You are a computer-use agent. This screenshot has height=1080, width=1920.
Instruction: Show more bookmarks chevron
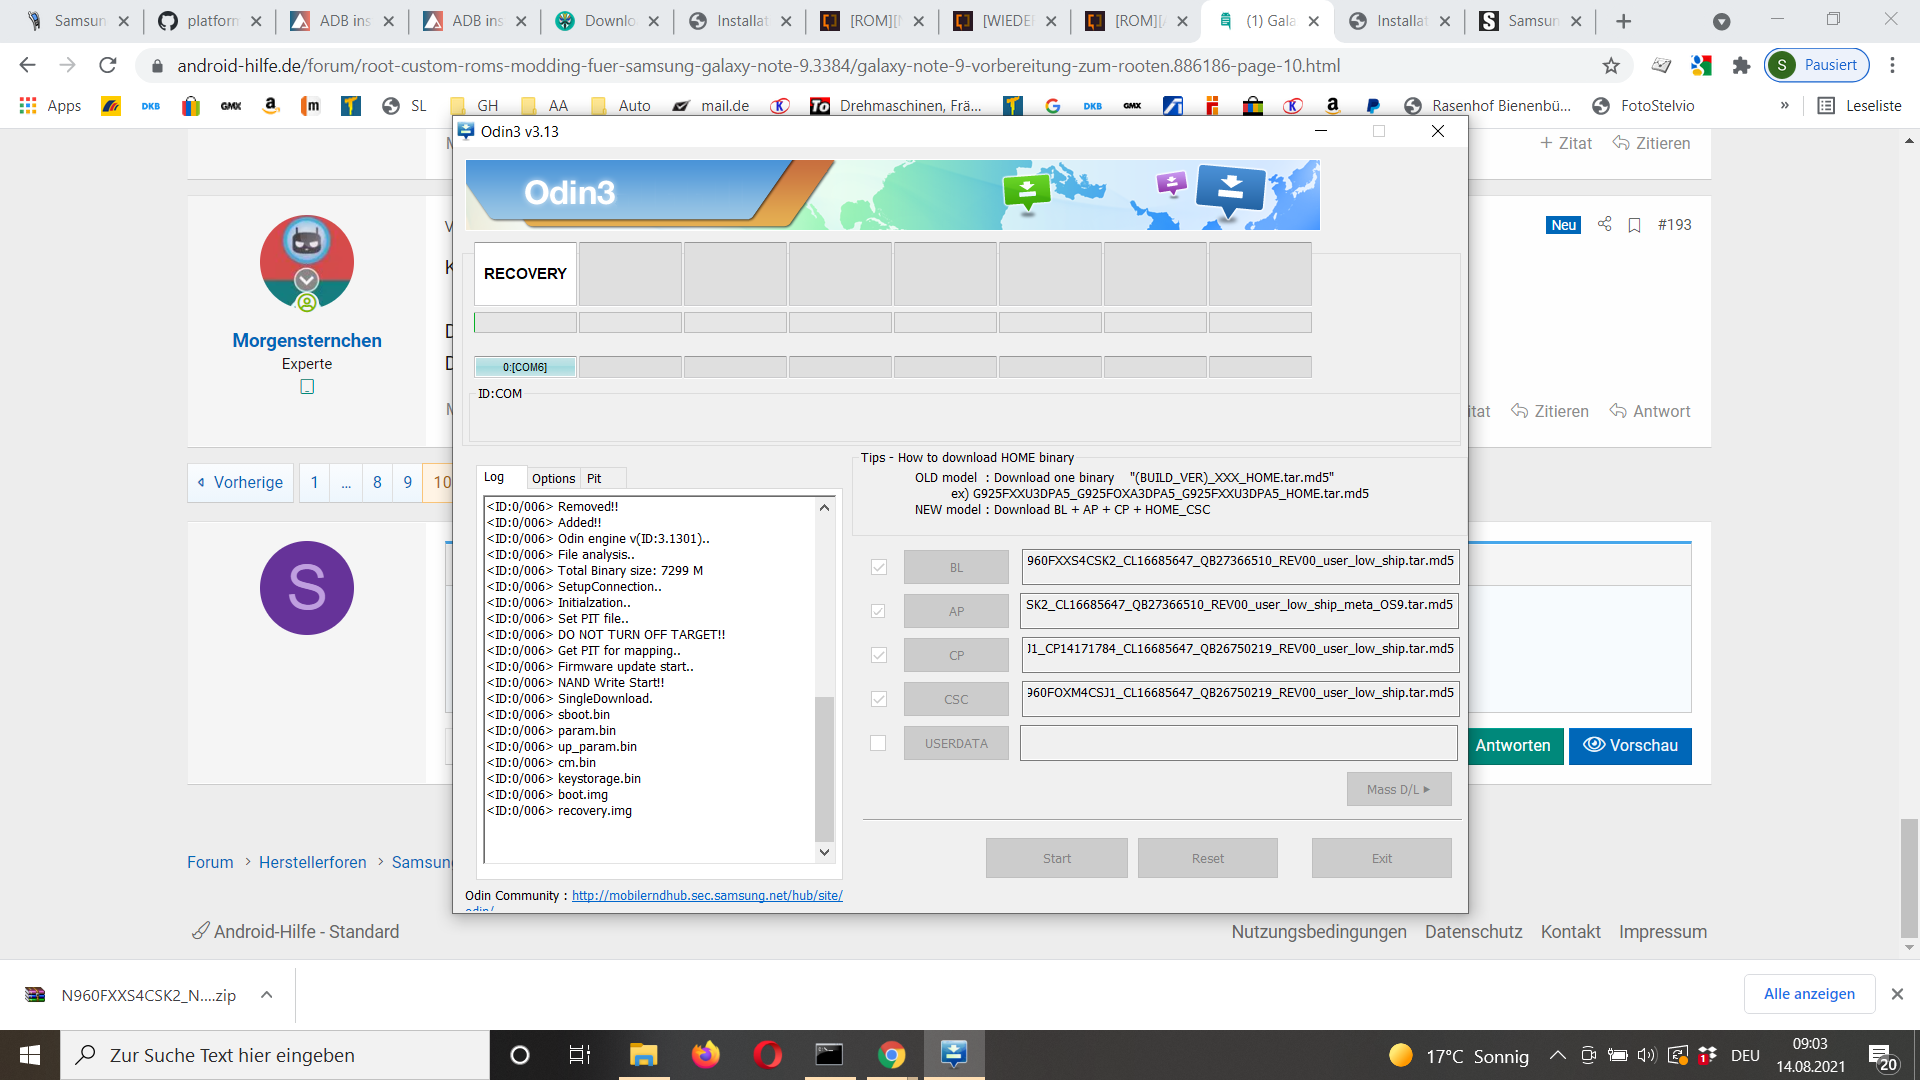pos(1784,106)
